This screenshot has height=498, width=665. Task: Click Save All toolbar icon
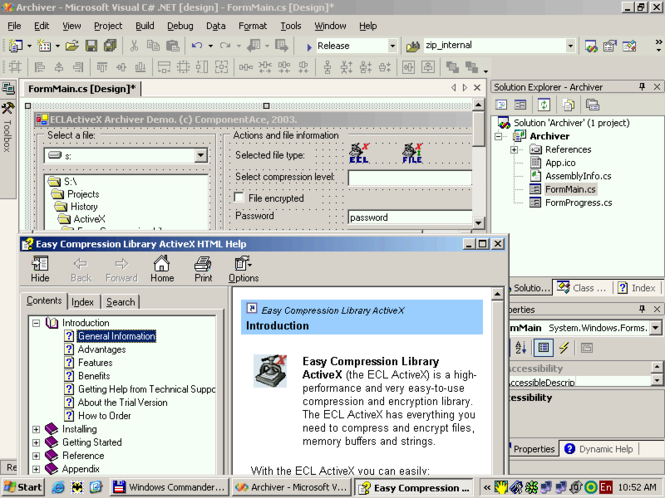[110, 45]
